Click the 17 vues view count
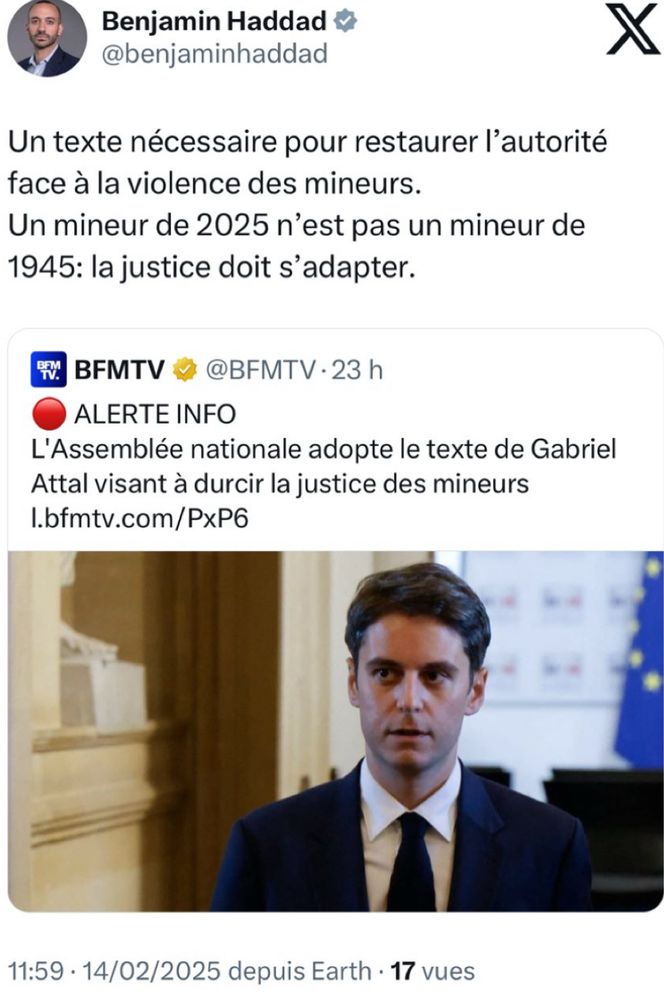Screen dimensions: 664x1000 [432, 971]
